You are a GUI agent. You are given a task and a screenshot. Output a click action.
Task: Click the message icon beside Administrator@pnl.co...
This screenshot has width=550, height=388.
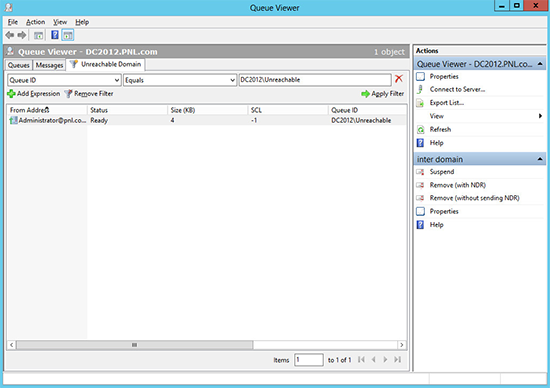click(x=13, y=120)
